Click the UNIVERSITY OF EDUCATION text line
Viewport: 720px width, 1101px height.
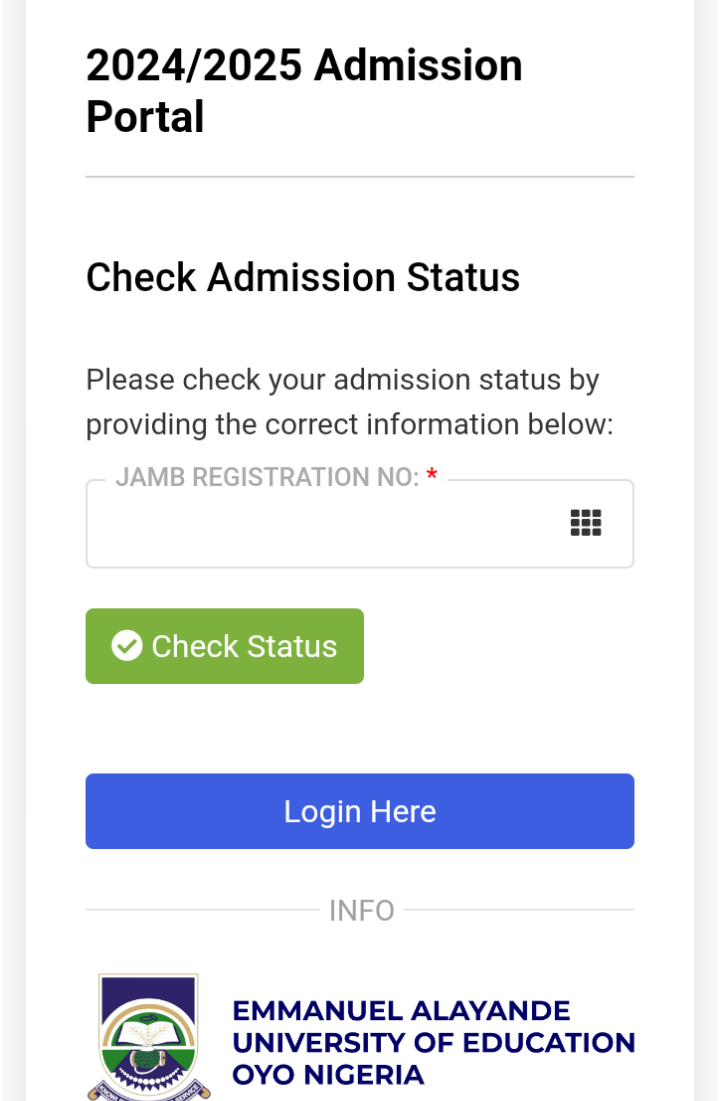433,1043
